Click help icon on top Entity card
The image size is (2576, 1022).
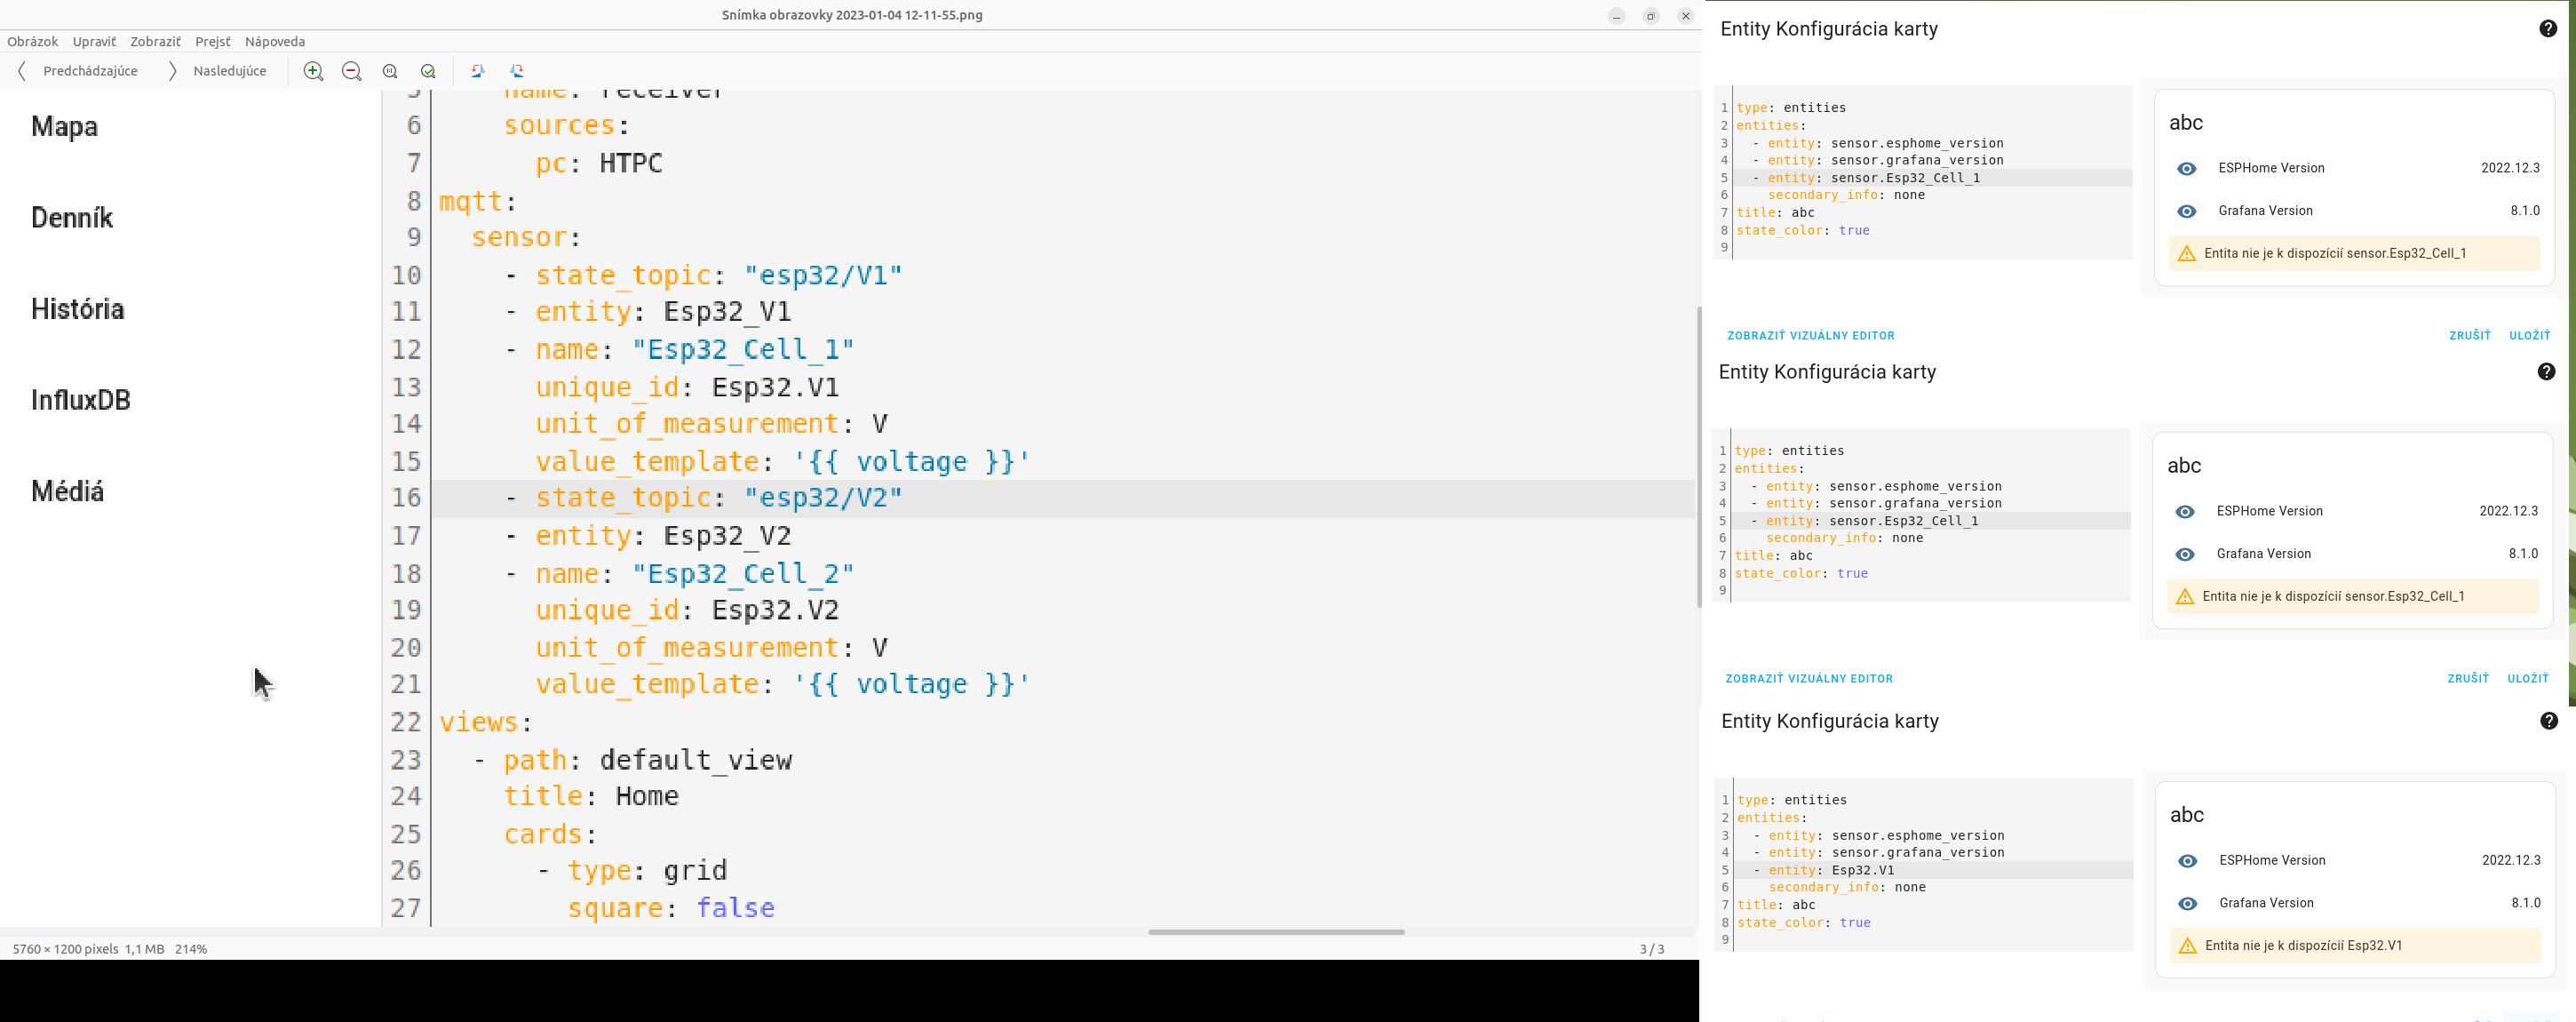(2548, 29)
